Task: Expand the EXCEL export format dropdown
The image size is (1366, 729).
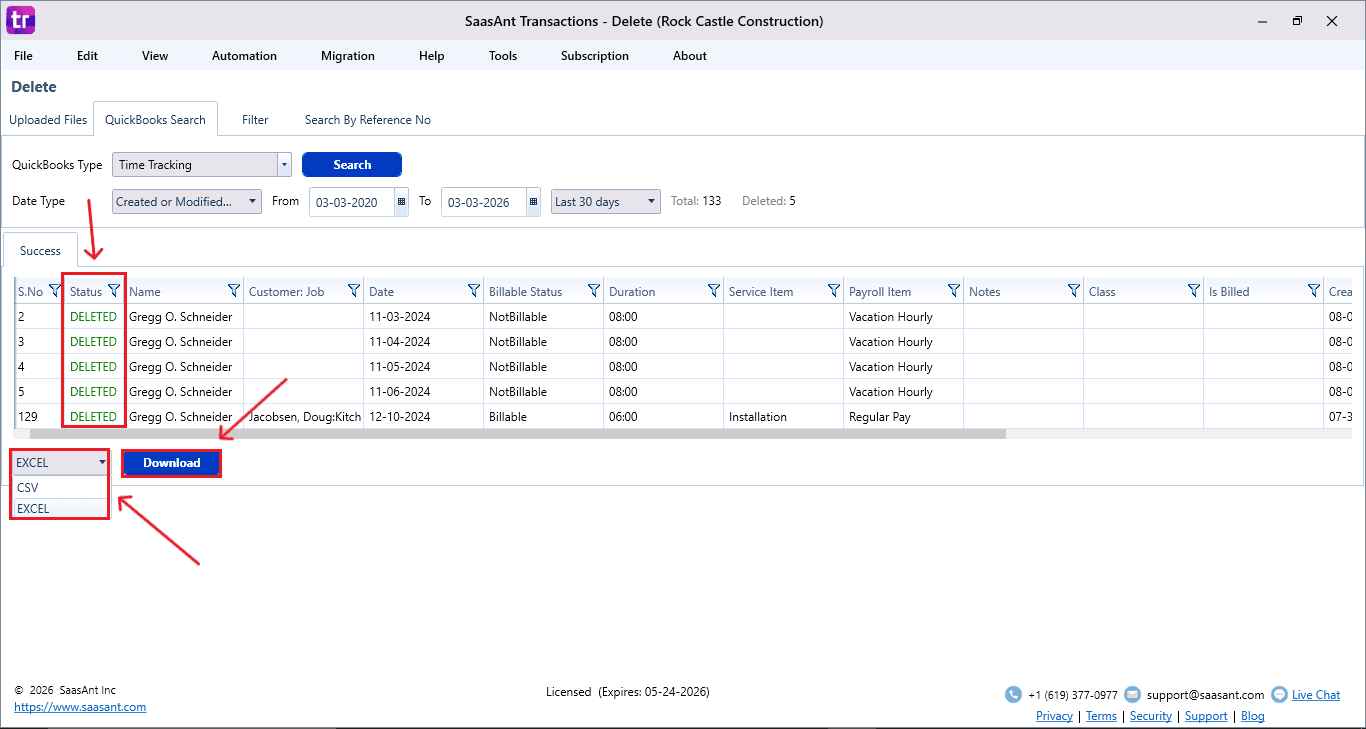Action: point(61,463)
